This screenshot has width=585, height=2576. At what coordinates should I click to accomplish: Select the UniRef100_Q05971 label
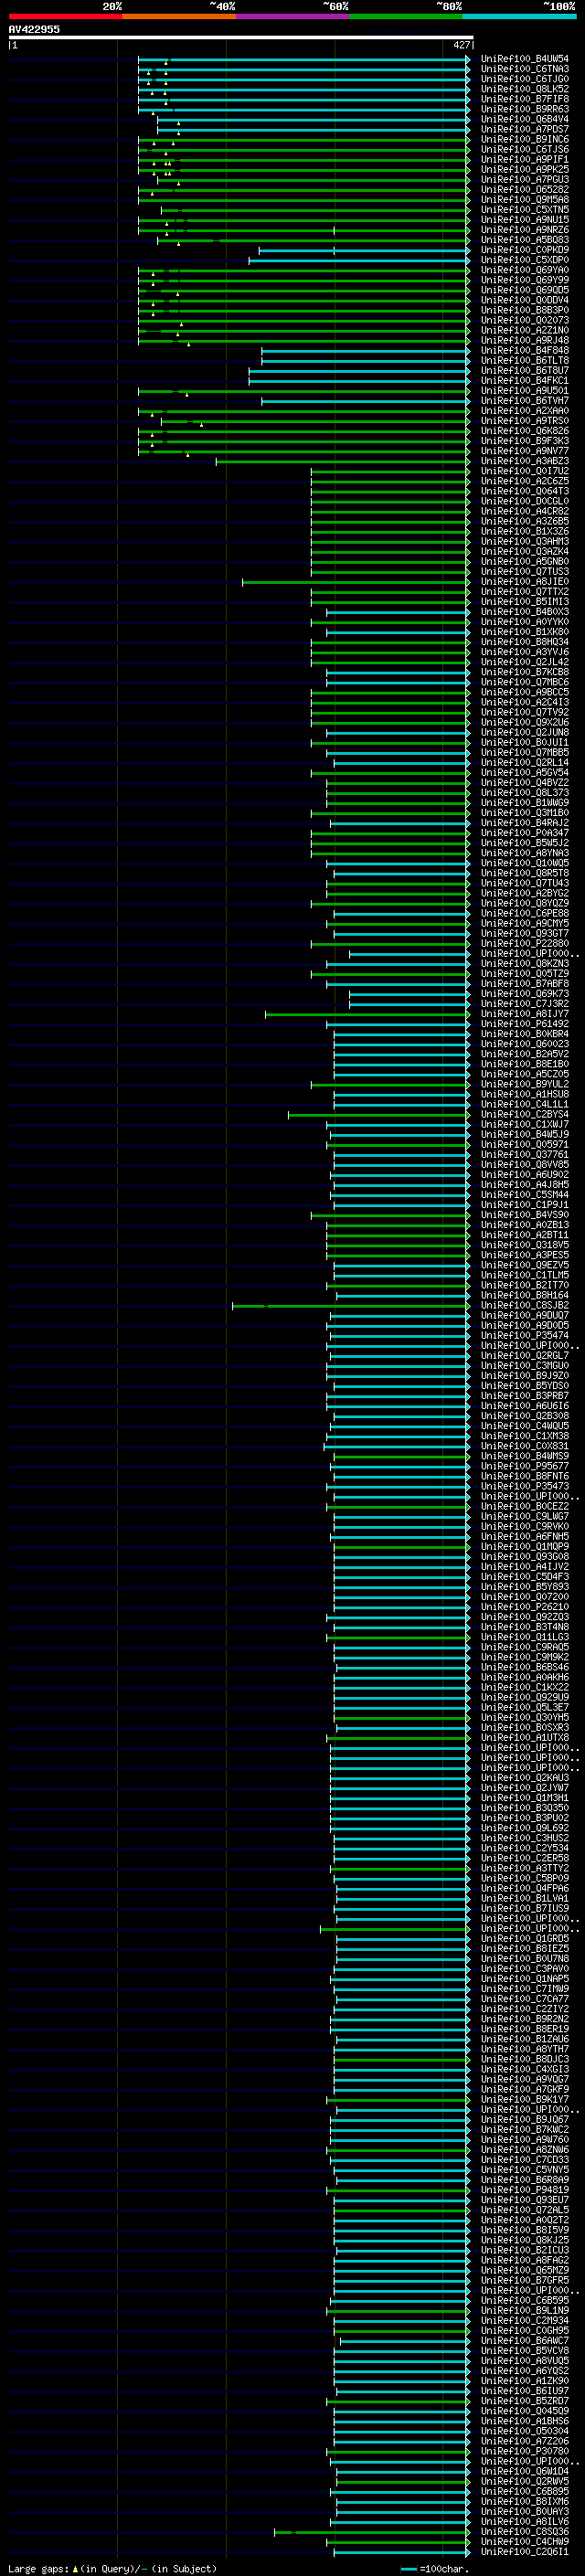[525, 1144]
